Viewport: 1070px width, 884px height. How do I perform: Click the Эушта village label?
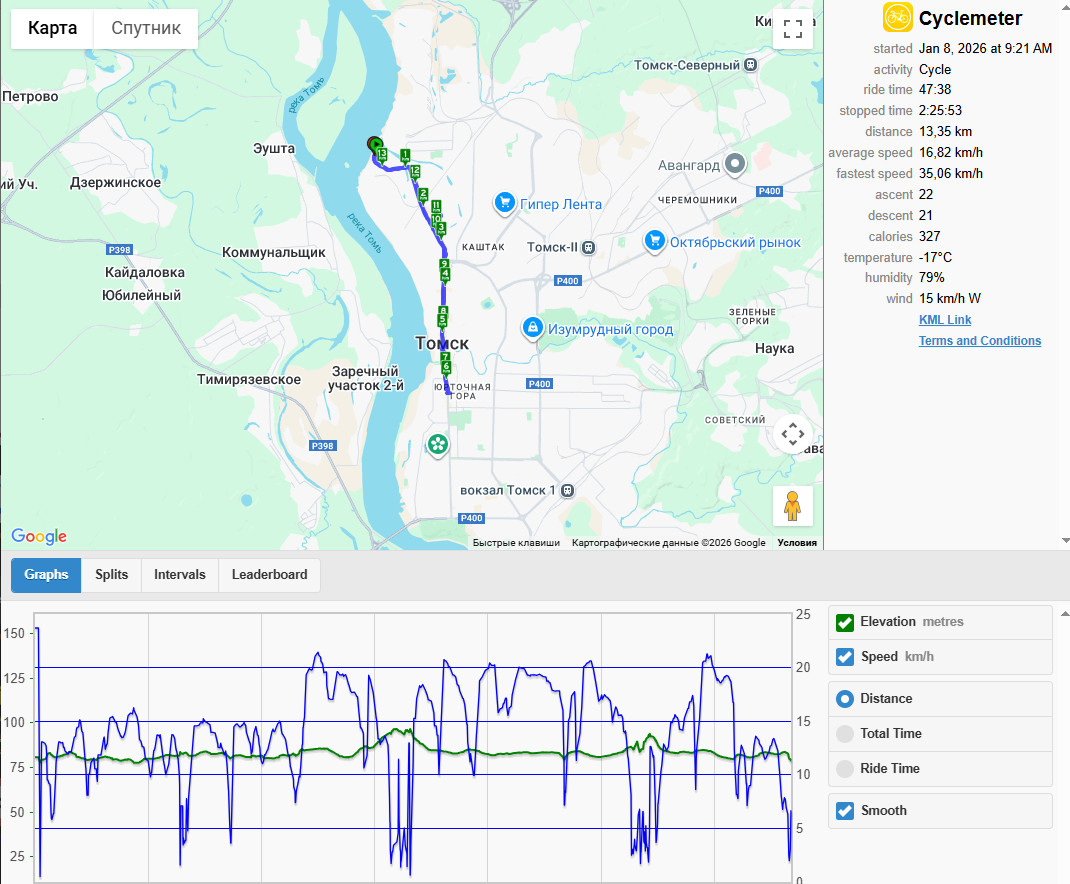[x=274, y=148]
